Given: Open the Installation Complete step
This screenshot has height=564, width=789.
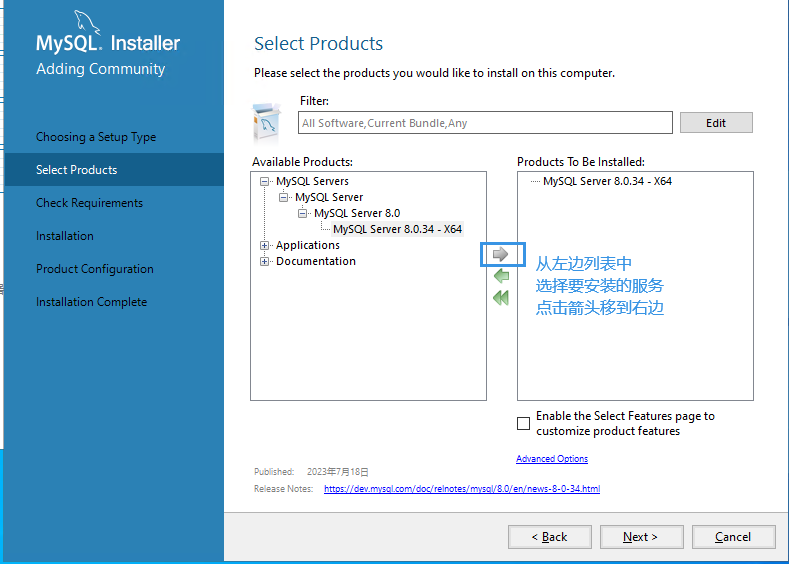Looking at the screenshot, I should coord(92,302).
